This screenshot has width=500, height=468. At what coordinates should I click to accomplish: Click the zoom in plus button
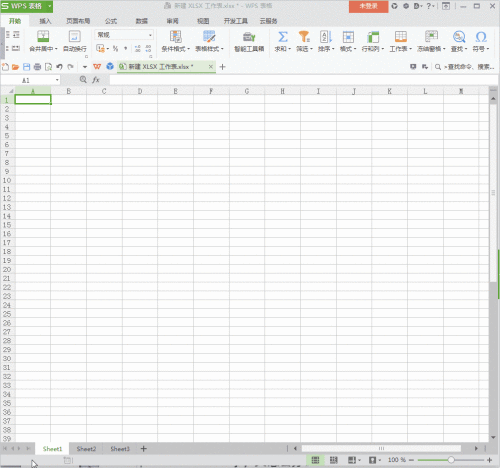(x=489, y=460)
